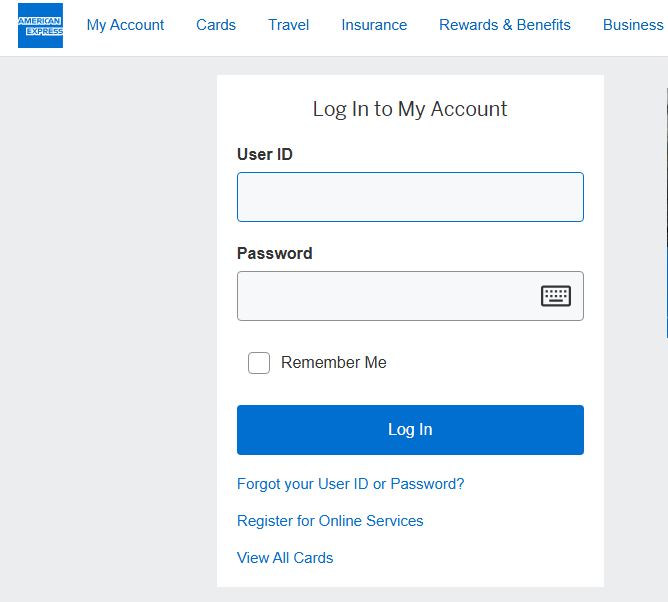This screenshot has width=668, height=602.
Task: Open the virtual keyboard in Password field
Action: tap(556, 296)
